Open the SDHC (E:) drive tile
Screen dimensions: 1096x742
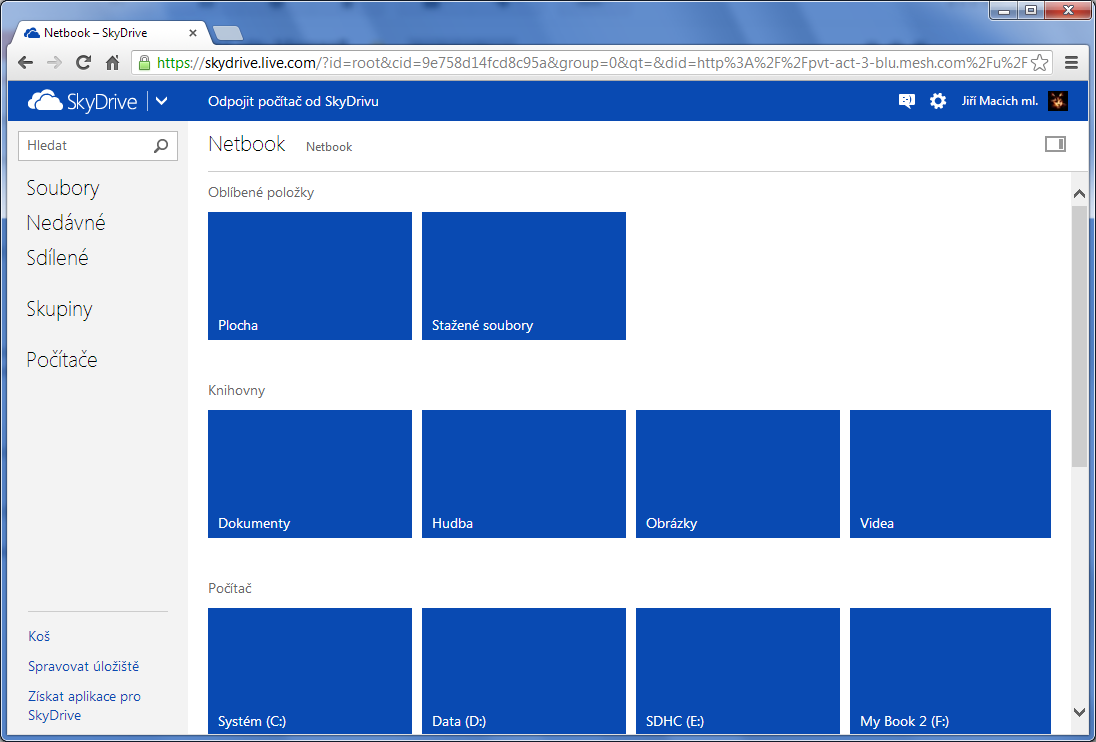pyautogui.click(x=737, y=671)
